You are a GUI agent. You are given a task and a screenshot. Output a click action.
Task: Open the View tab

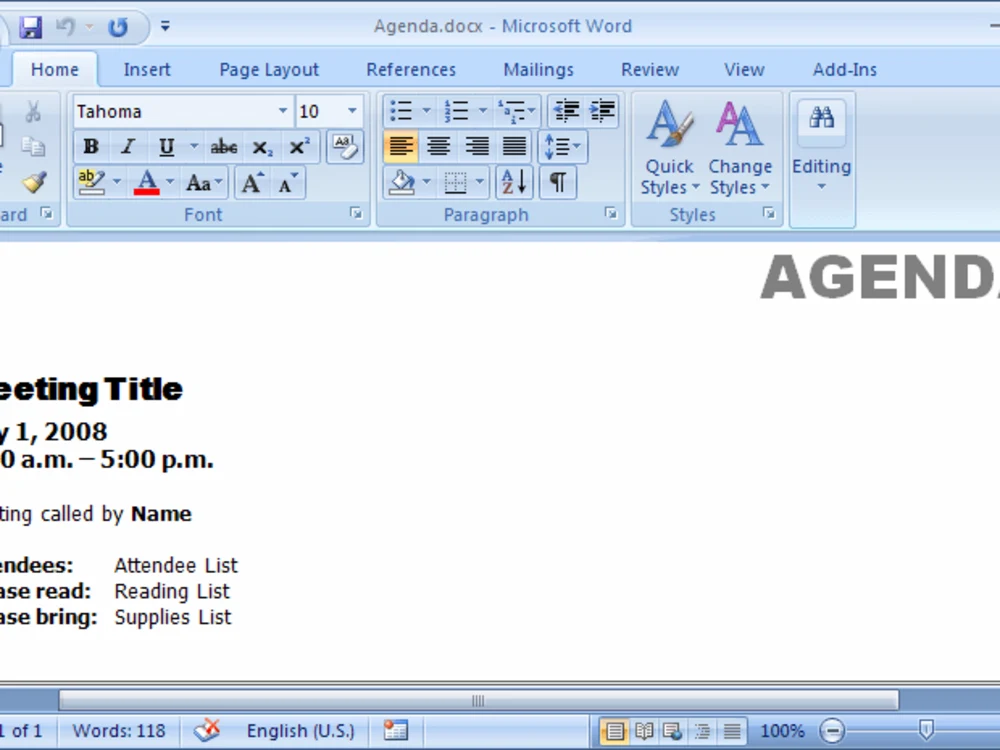tap(744, 70)
